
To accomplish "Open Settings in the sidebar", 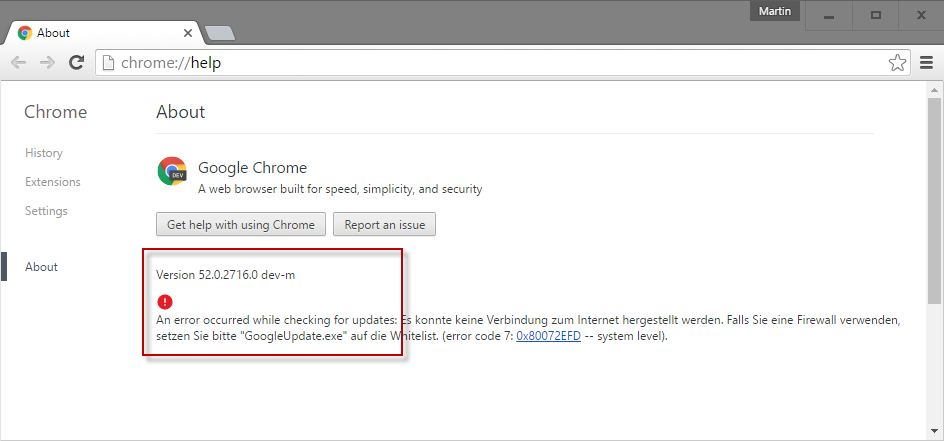I will click(46, 211).
